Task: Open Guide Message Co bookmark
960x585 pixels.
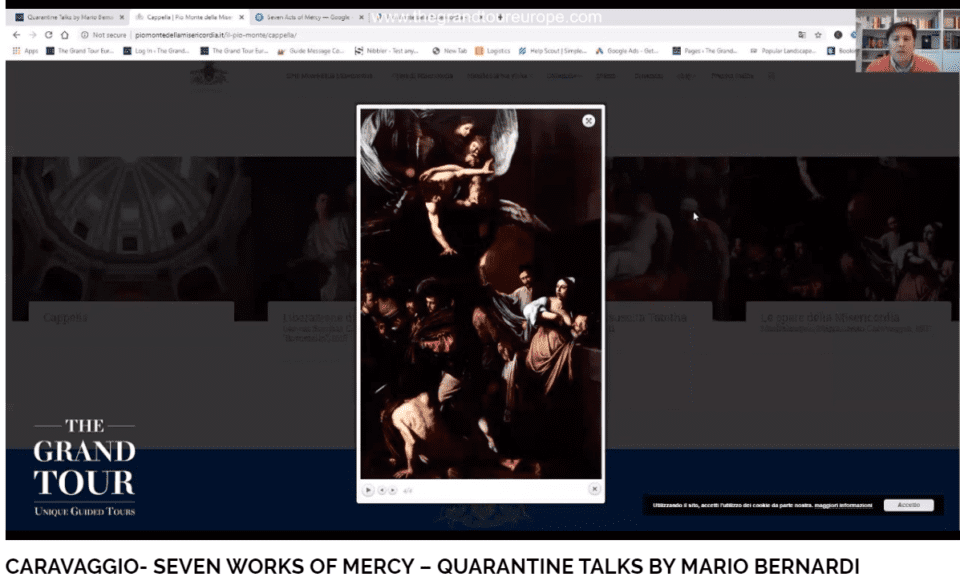Action: pyautogui.click(x=310, y=51)
